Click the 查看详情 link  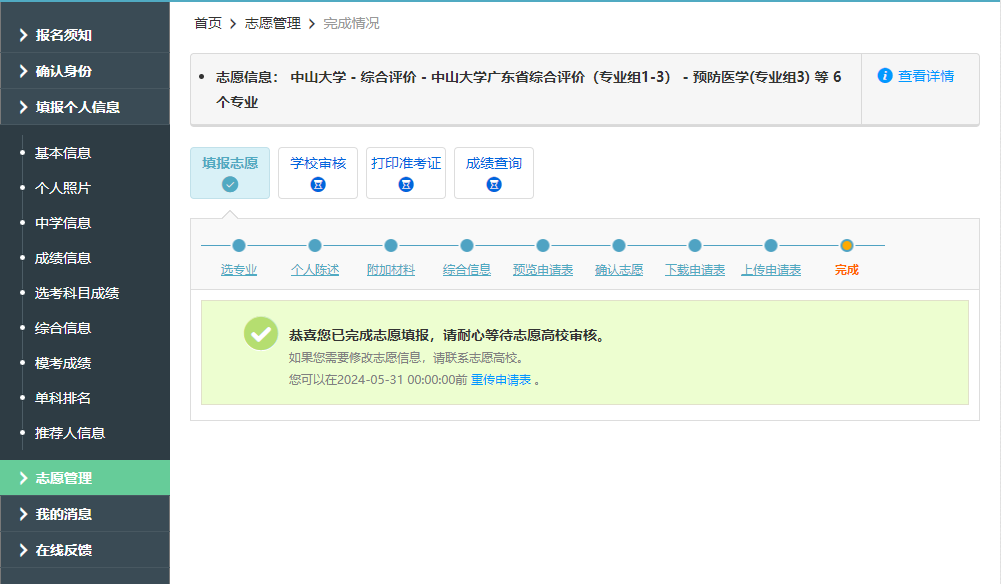(926, 76)
